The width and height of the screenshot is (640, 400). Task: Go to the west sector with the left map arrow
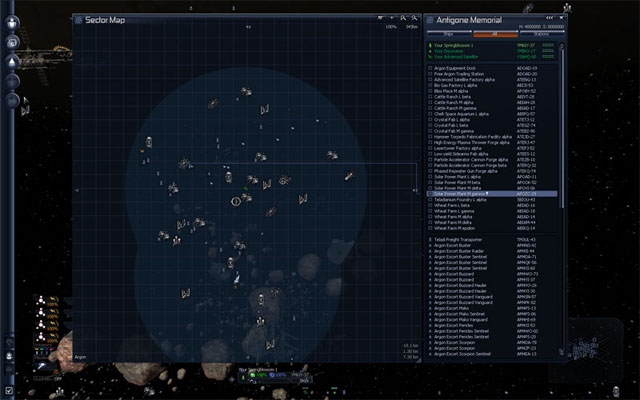(x=77, y=190)
